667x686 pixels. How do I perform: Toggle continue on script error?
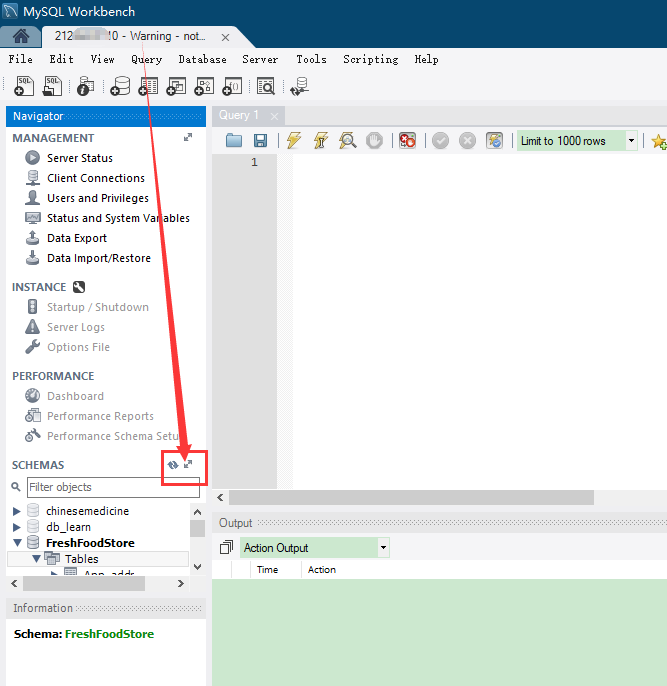[x=407, y=141]
